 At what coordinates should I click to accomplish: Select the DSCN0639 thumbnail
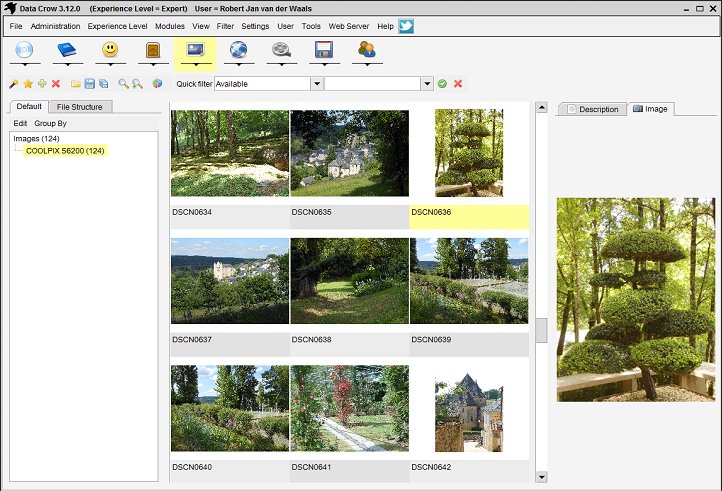[469, 281]
